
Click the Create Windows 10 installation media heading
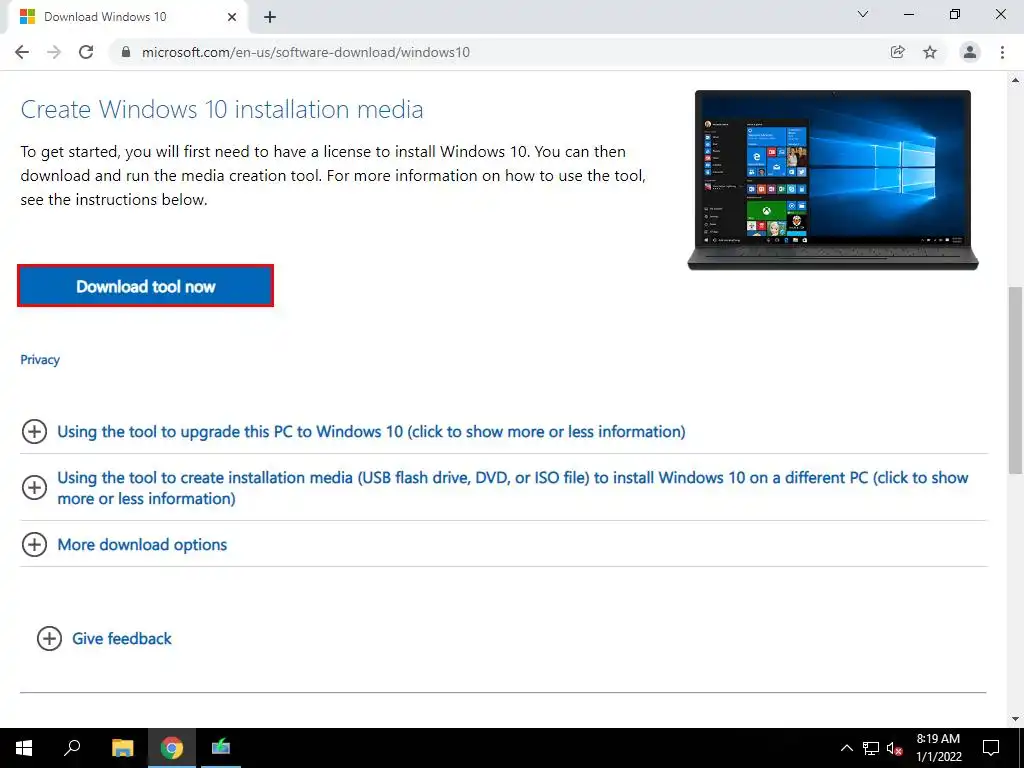(x=222, y=109)
